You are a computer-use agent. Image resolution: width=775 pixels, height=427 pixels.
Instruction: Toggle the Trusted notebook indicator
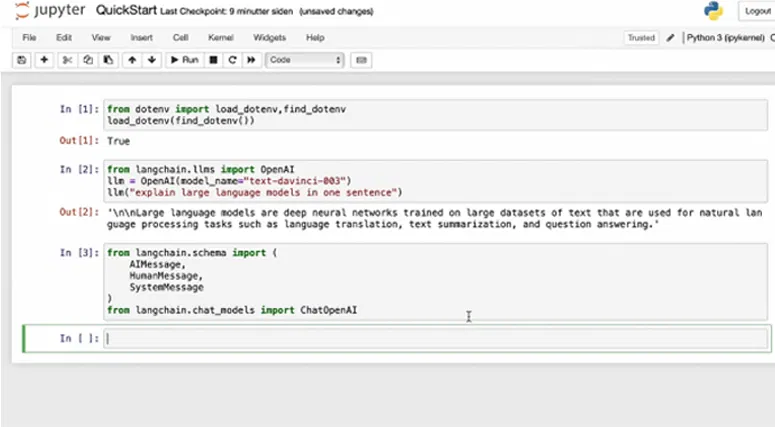point(640,38)
